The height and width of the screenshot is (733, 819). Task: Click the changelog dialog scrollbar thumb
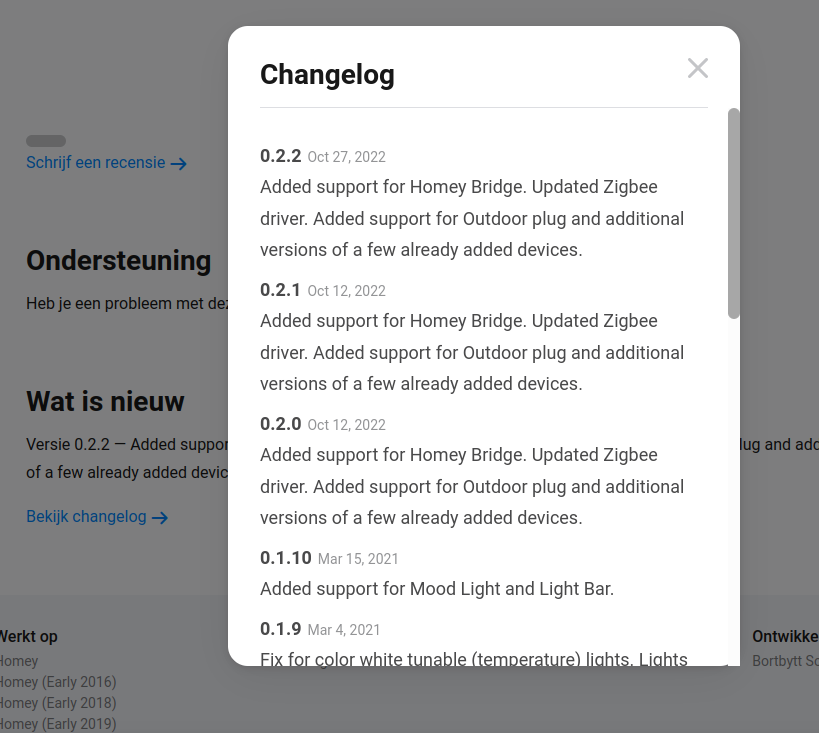[733, 213]
